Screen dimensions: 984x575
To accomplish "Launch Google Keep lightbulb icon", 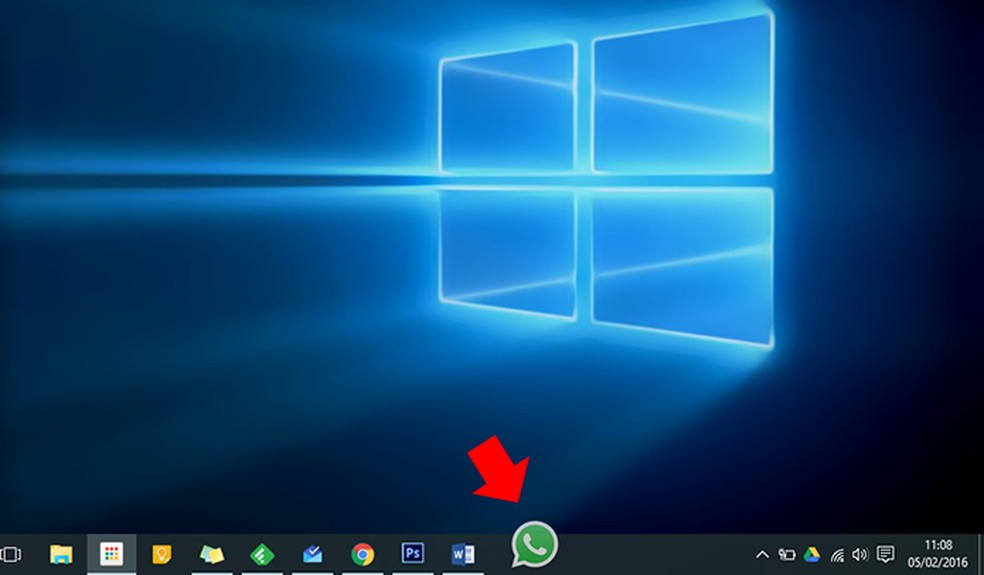I will pyautogui.click(x=162, y=554).
